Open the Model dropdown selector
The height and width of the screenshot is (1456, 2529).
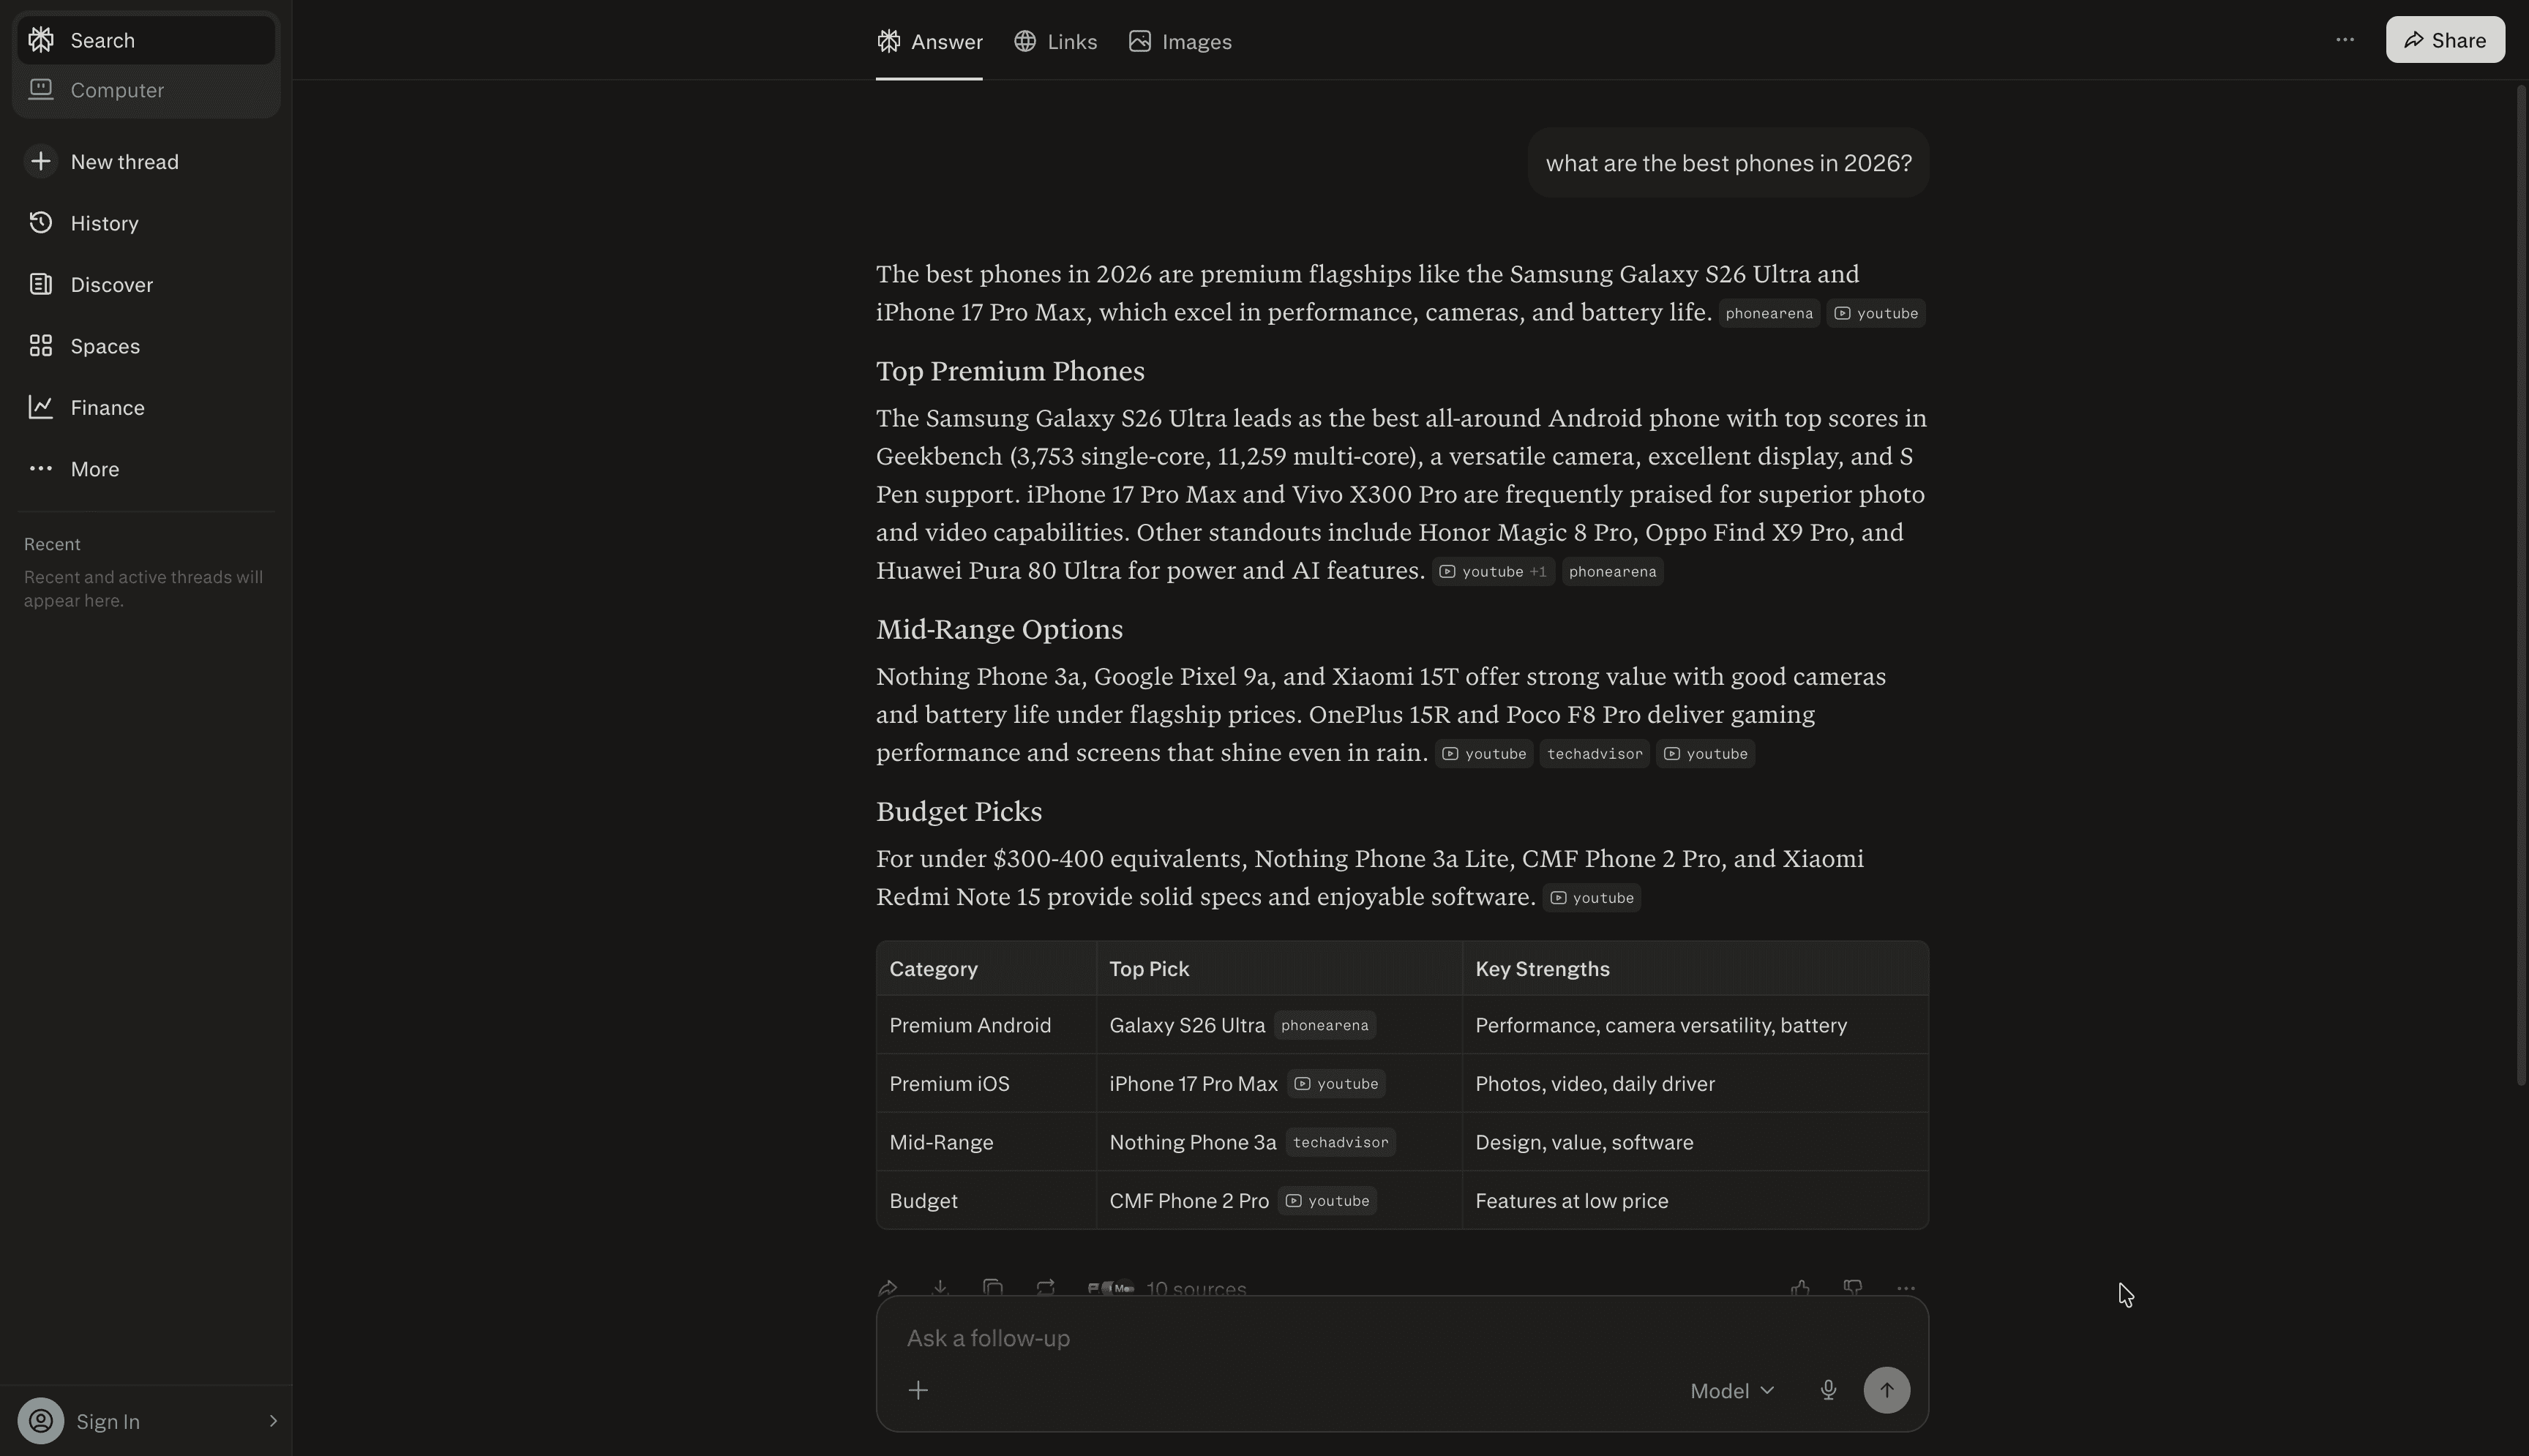(x=1732, y=1391)
